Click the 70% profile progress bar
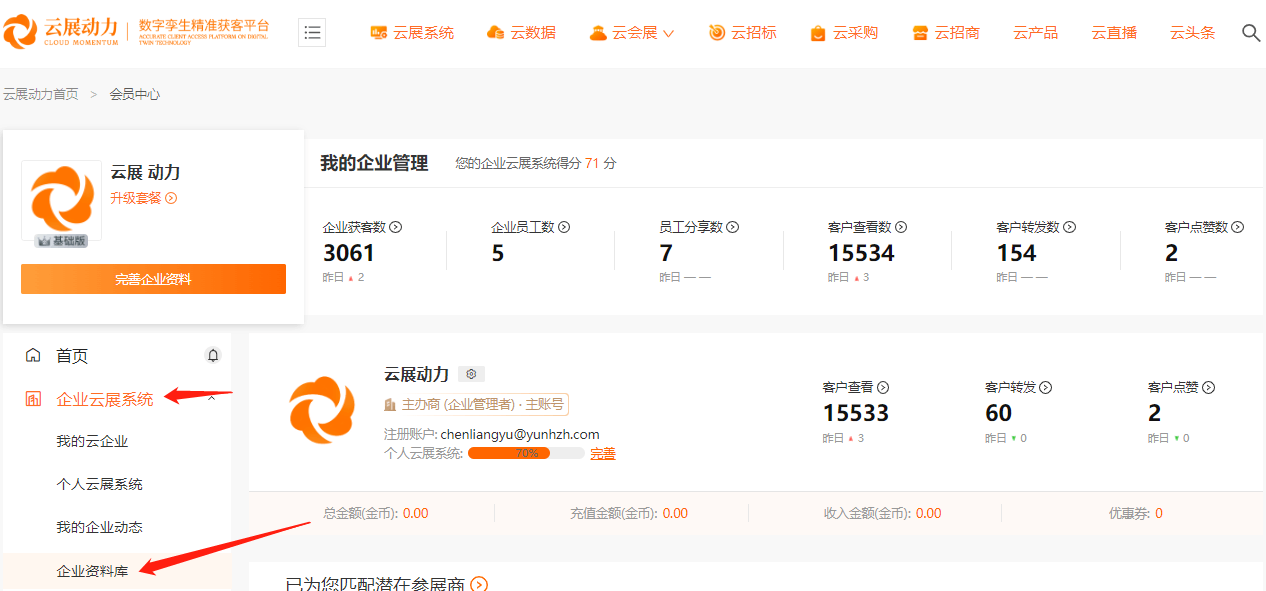The height and width of the screenshot is (591, 1266). 526,453
